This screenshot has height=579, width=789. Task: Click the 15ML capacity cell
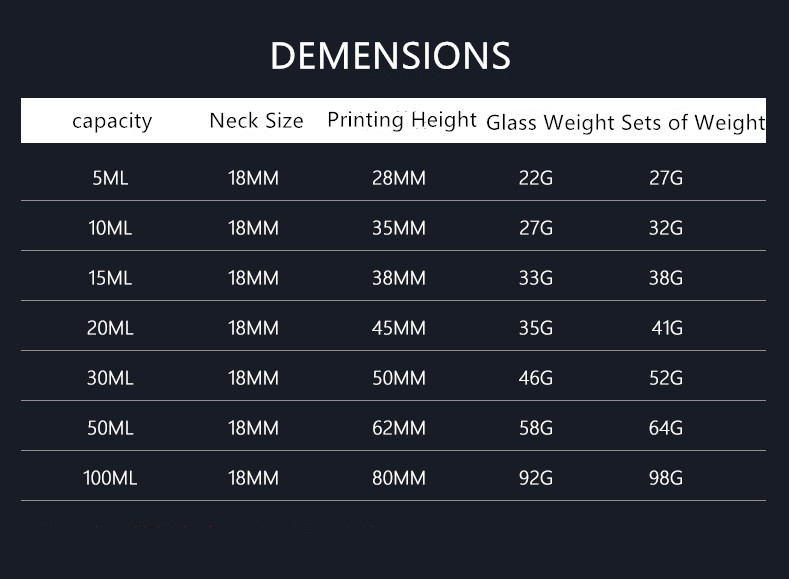pyautogui.click(x=110, y=278)
